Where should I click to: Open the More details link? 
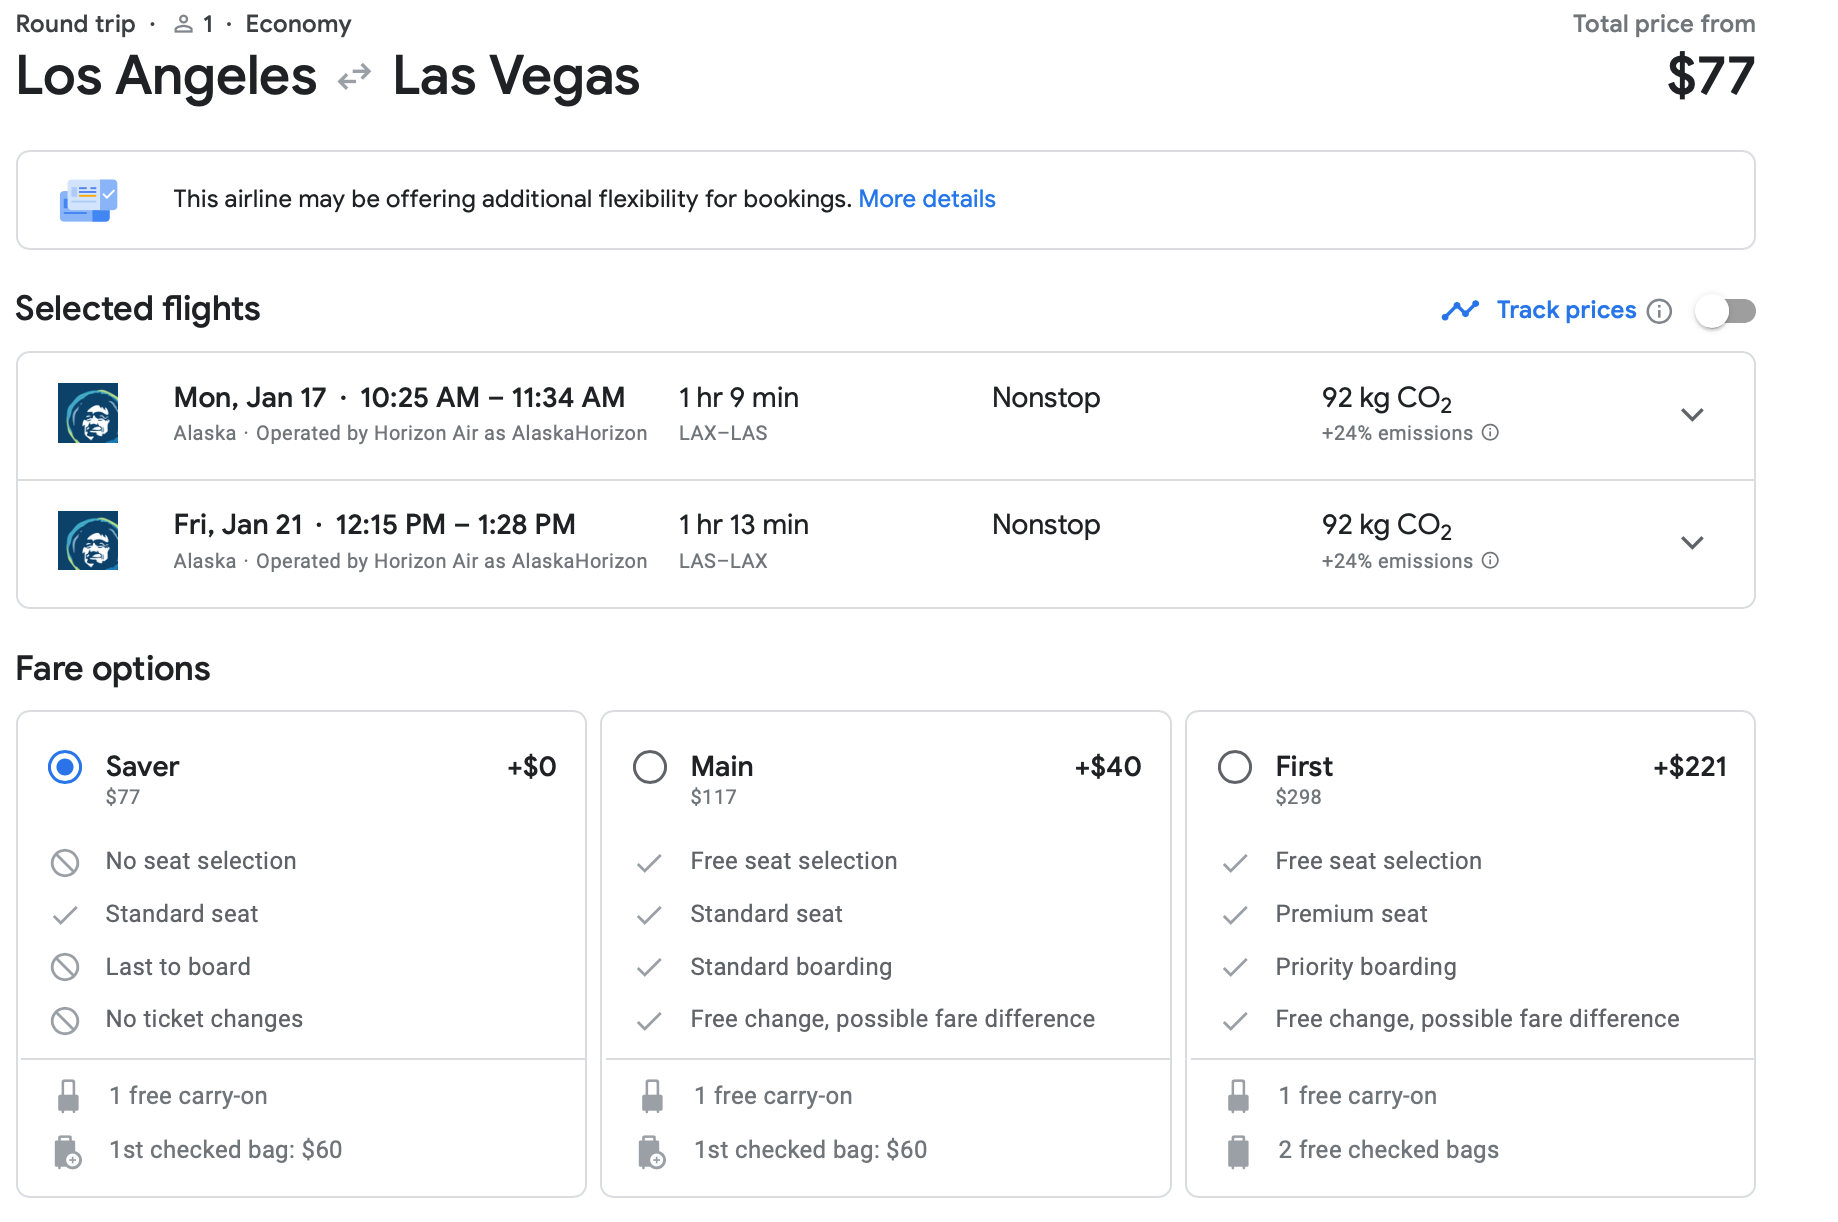(x=927, y=199)
